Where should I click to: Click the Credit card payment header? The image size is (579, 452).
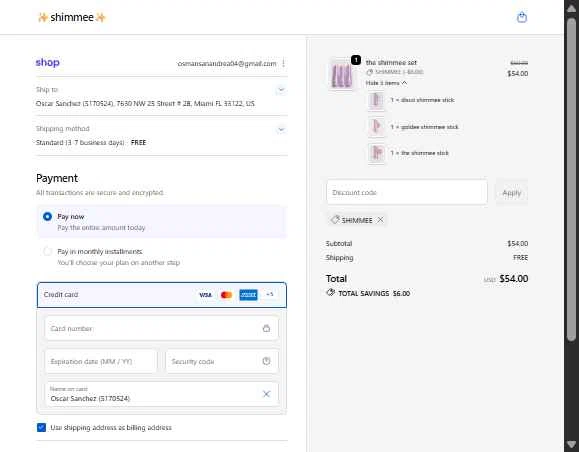(162, 295)
